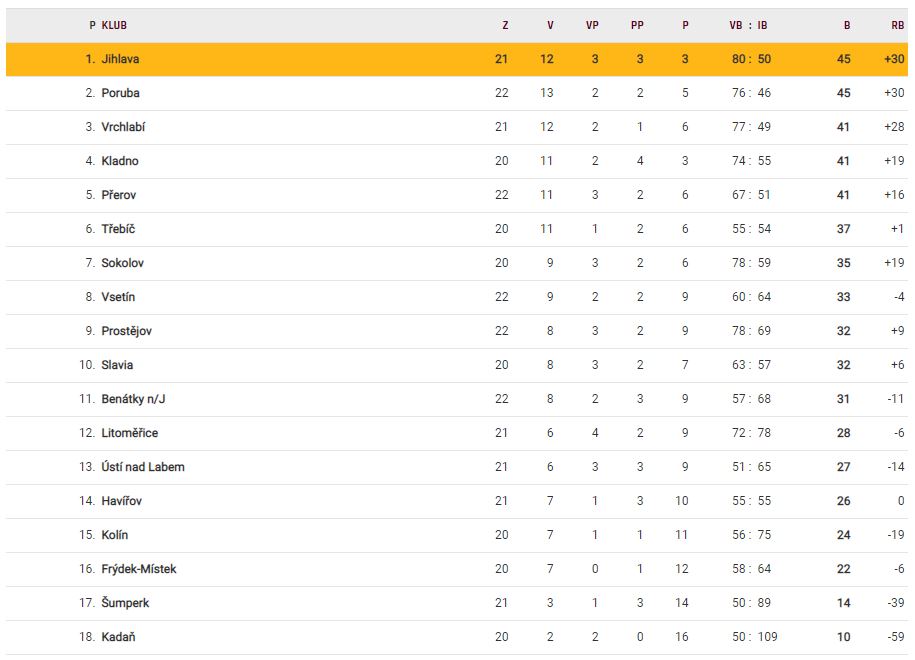The image size is (915, 660).
Task: Select the Prostějov team name
Action: coord(126,331)
